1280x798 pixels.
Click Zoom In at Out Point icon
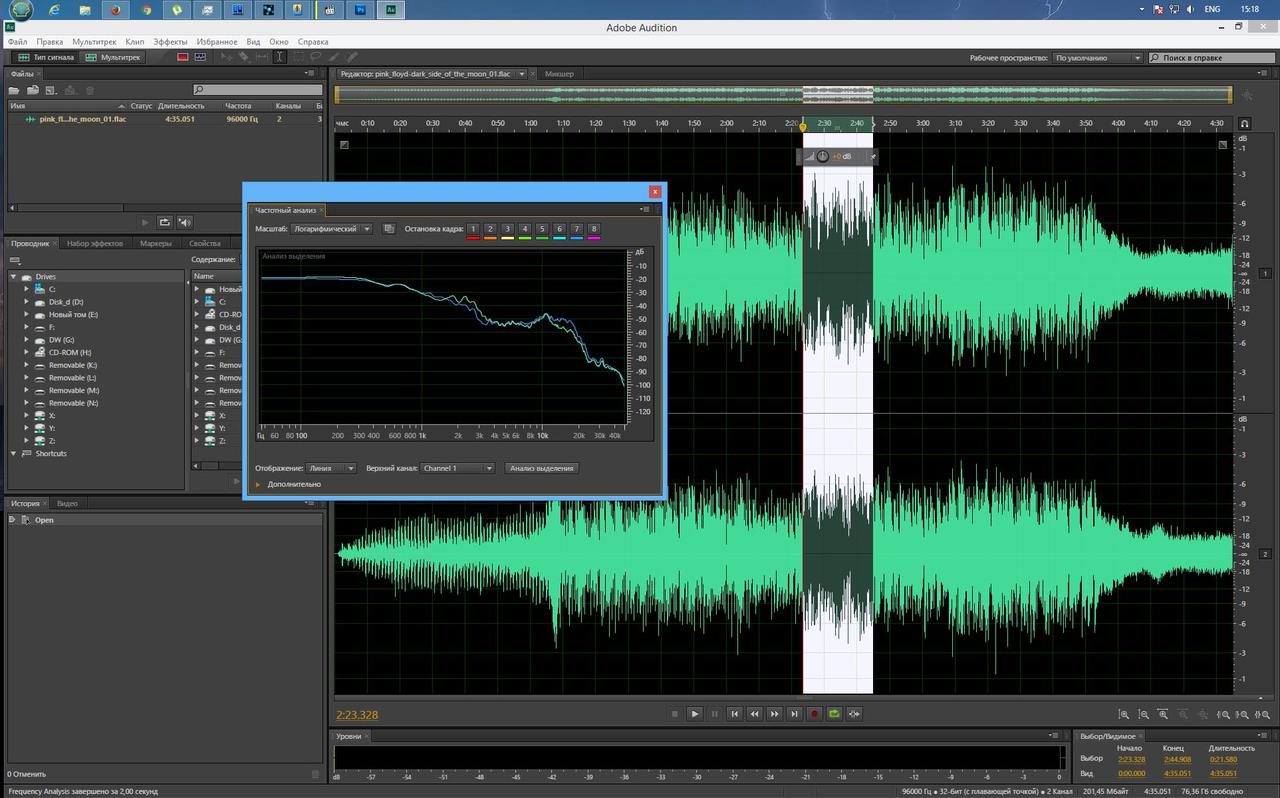[1241, 714]
